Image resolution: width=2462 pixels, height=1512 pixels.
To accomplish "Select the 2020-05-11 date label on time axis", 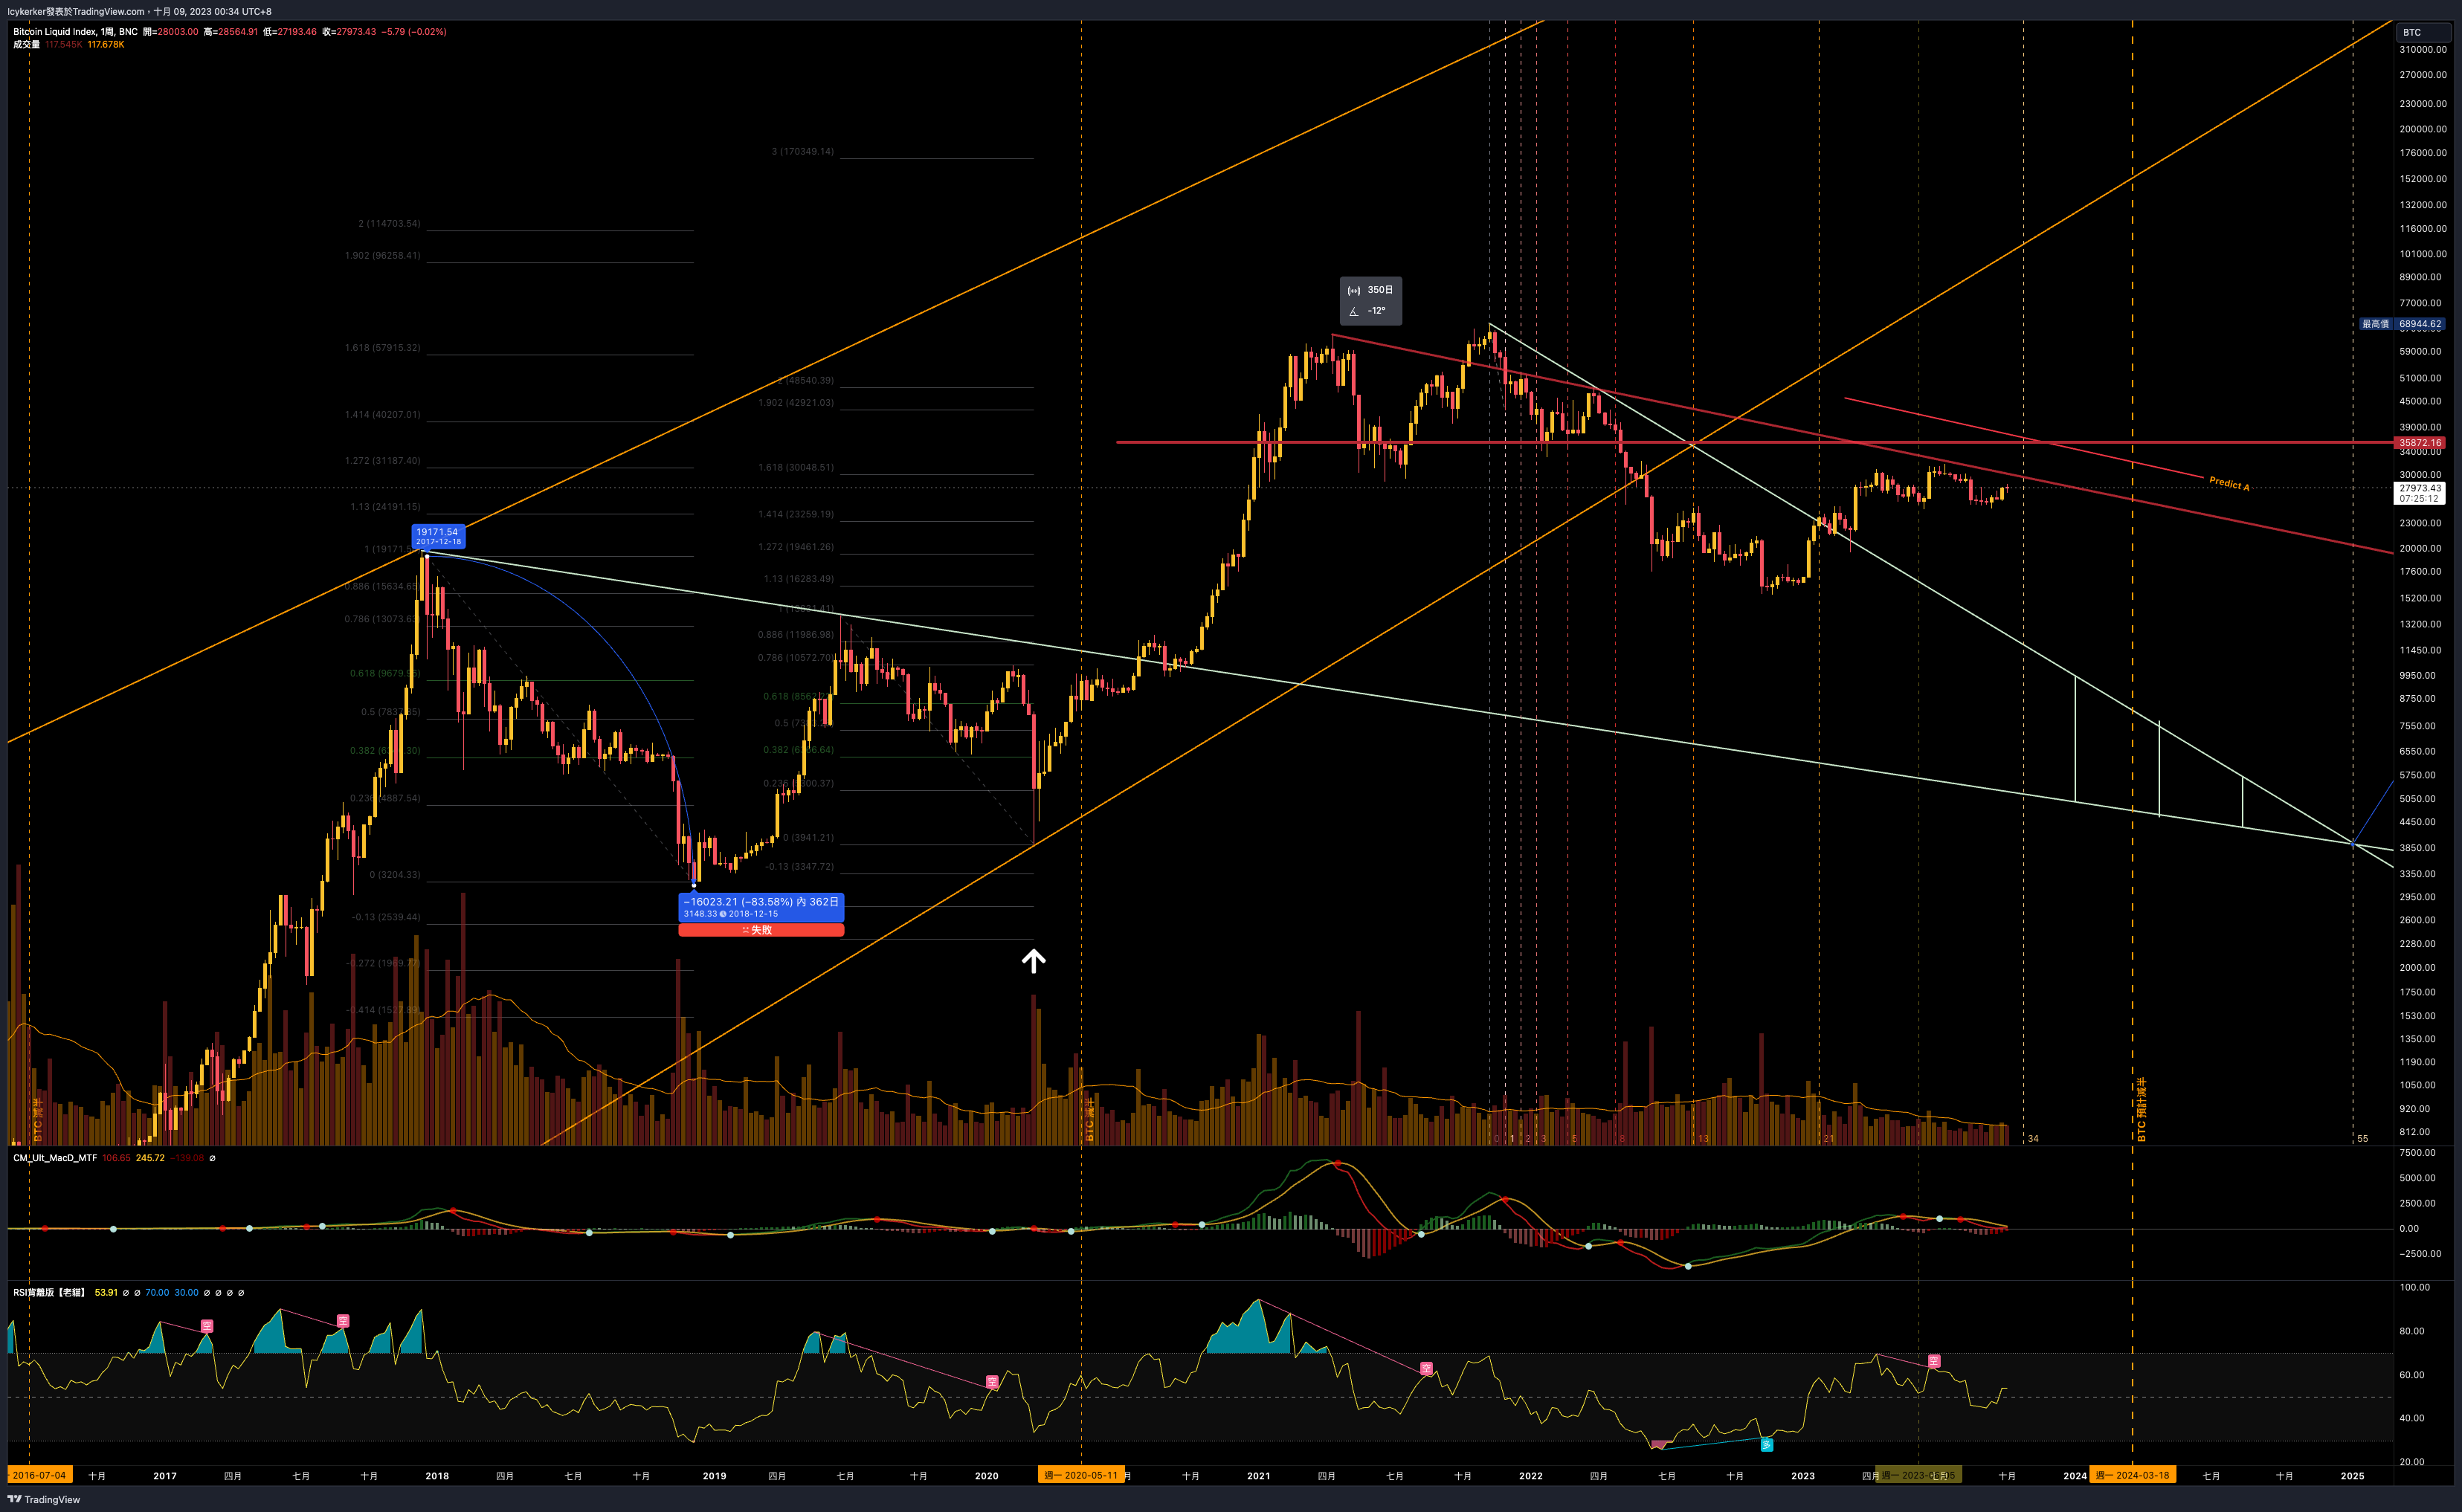I will pos(1081,1475).
